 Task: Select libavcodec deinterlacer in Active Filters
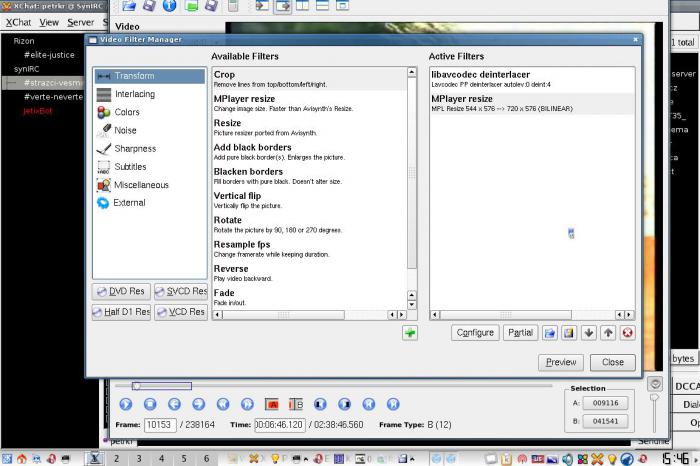(x=532, y=79)
